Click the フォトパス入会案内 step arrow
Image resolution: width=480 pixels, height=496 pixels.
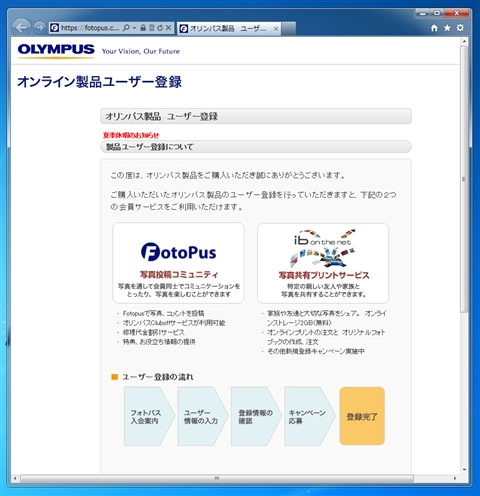tap(149, 416)
